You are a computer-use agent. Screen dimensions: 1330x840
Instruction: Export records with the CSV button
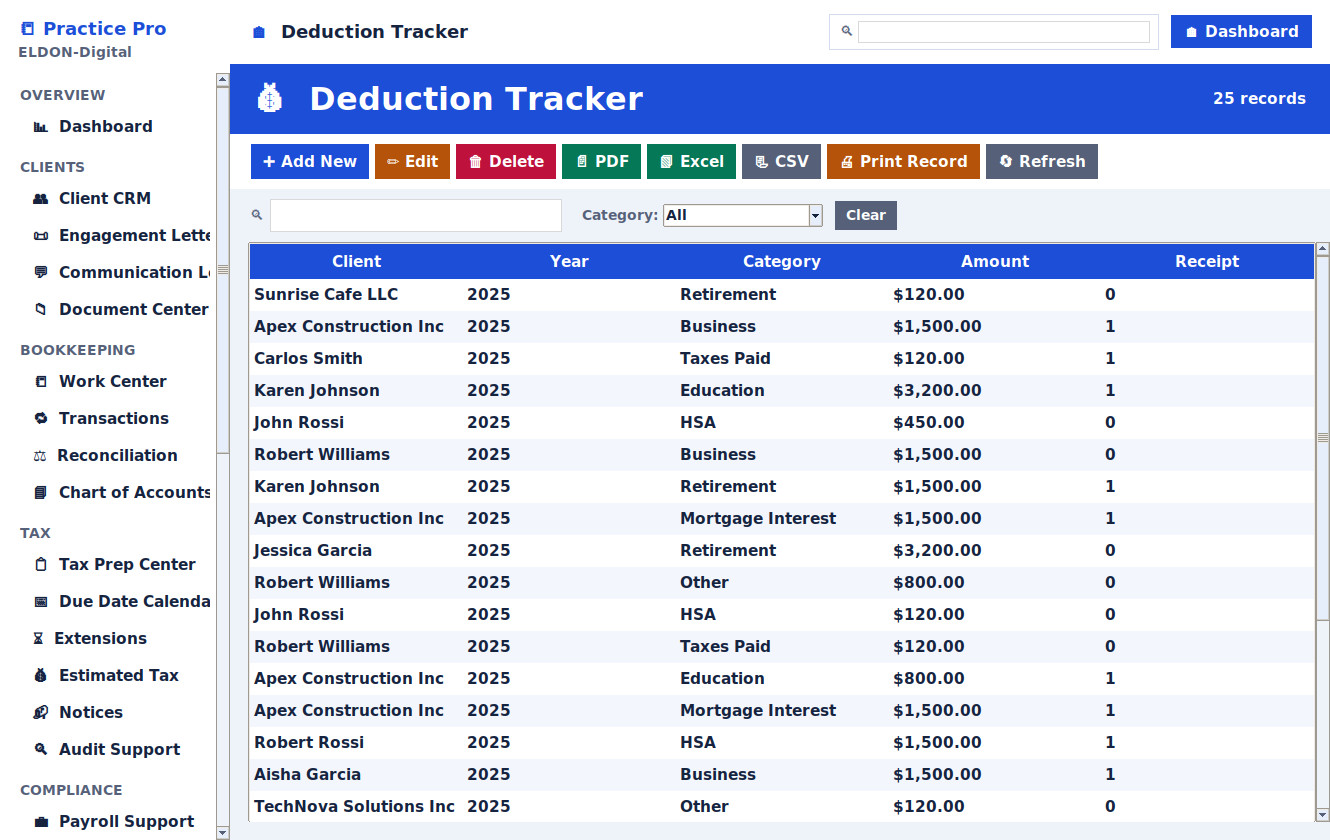781,162
